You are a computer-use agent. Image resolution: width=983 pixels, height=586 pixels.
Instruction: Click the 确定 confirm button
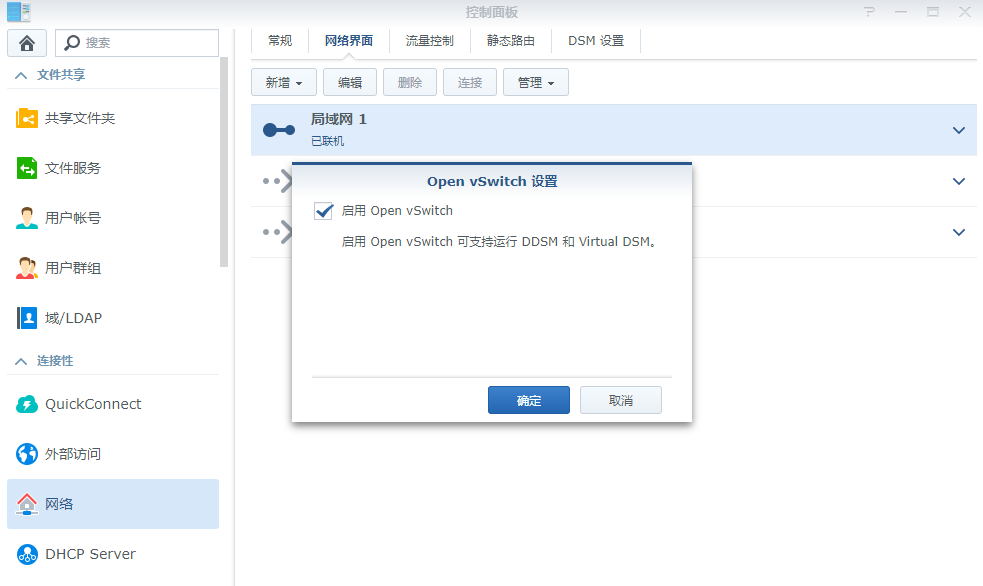click(x=528, y=400)
